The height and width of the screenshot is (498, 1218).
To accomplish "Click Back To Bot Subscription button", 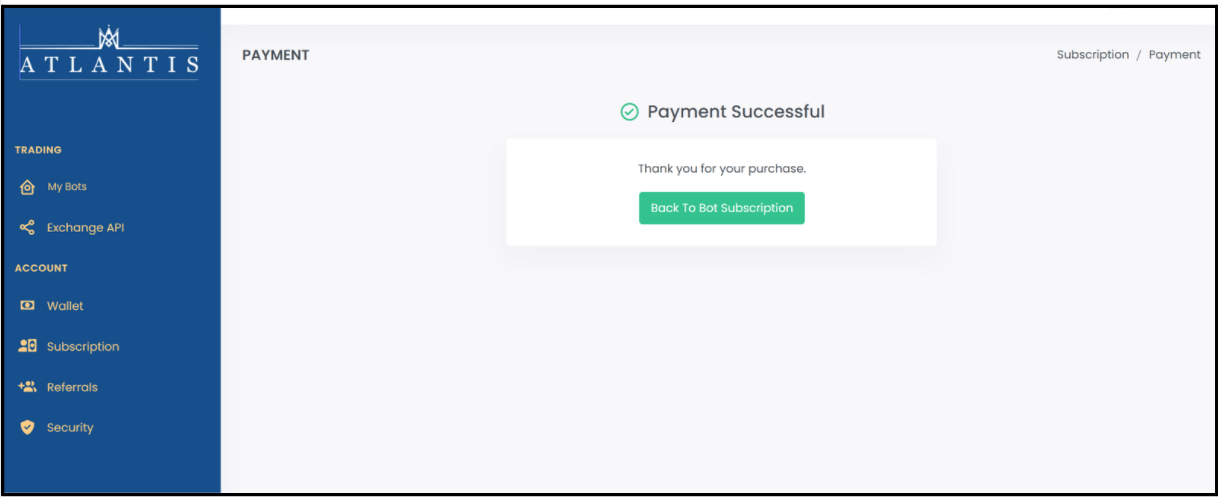I will click(x=722, y=208).
